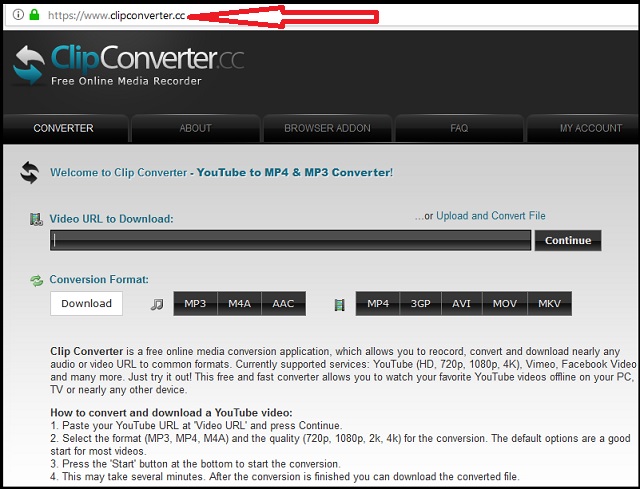This screenshot has height=489, width=640.
Task: Click the Continue button
Action: pos(568,240)
